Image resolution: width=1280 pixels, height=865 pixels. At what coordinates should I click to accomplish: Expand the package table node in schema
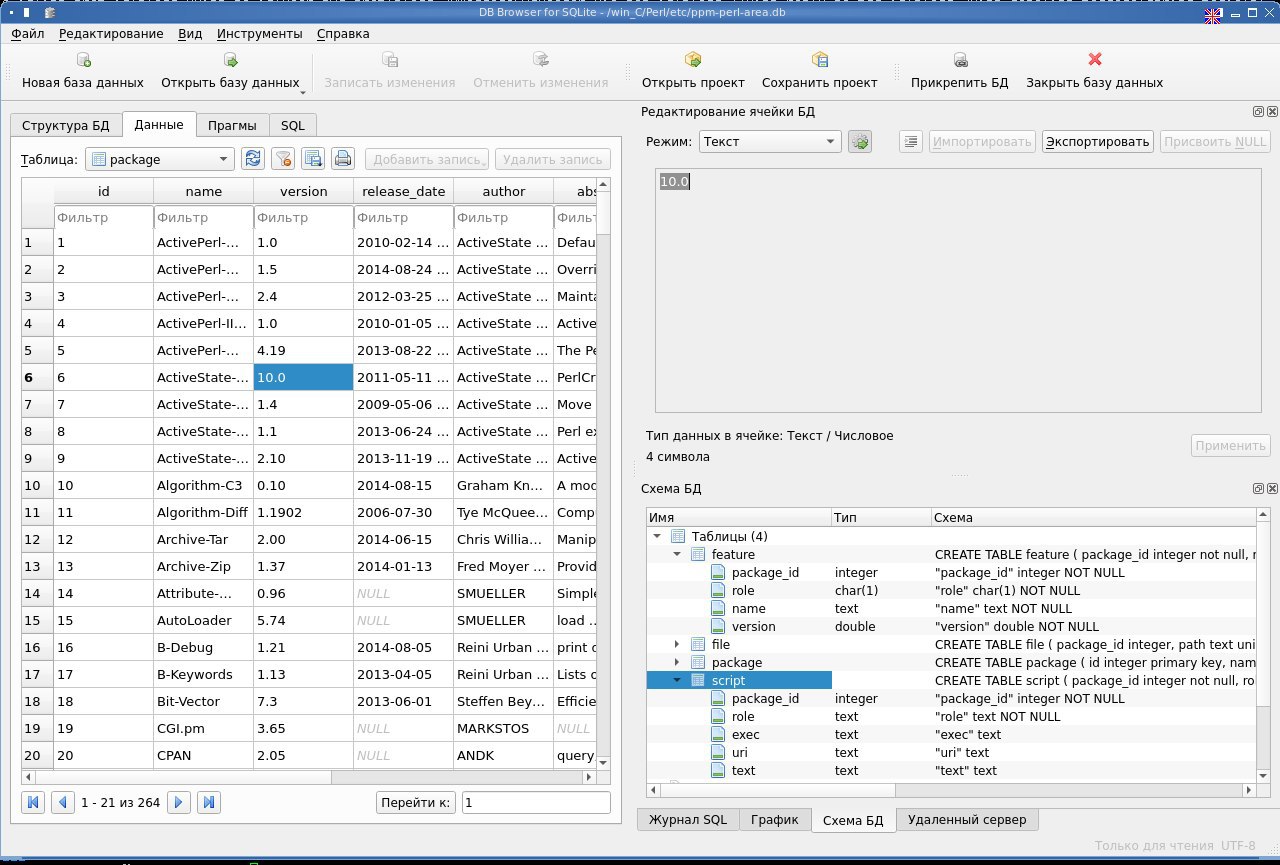point(677,663)
